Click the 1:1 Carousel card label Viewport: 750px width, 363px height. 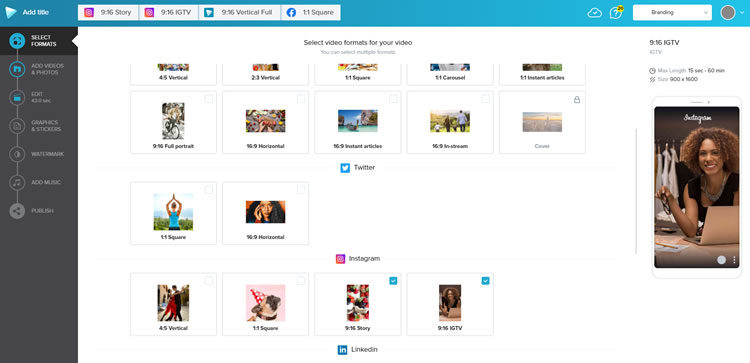point(450,77)
